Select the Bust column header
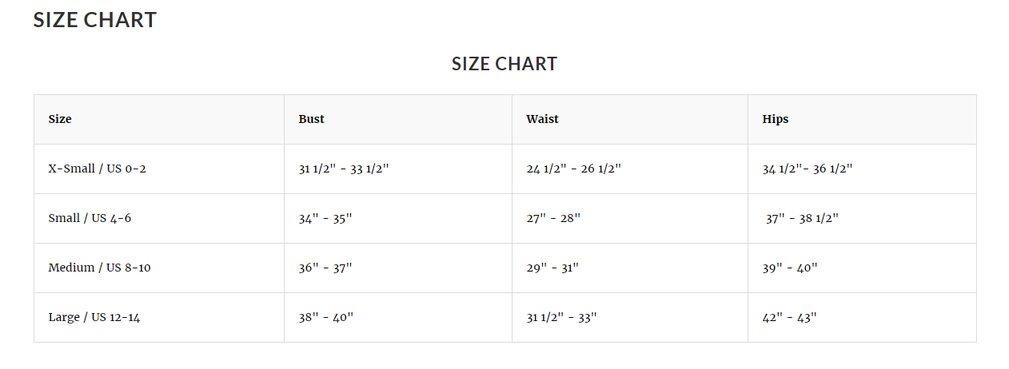Screen dimensions: 1009x369 pos(311,119)
